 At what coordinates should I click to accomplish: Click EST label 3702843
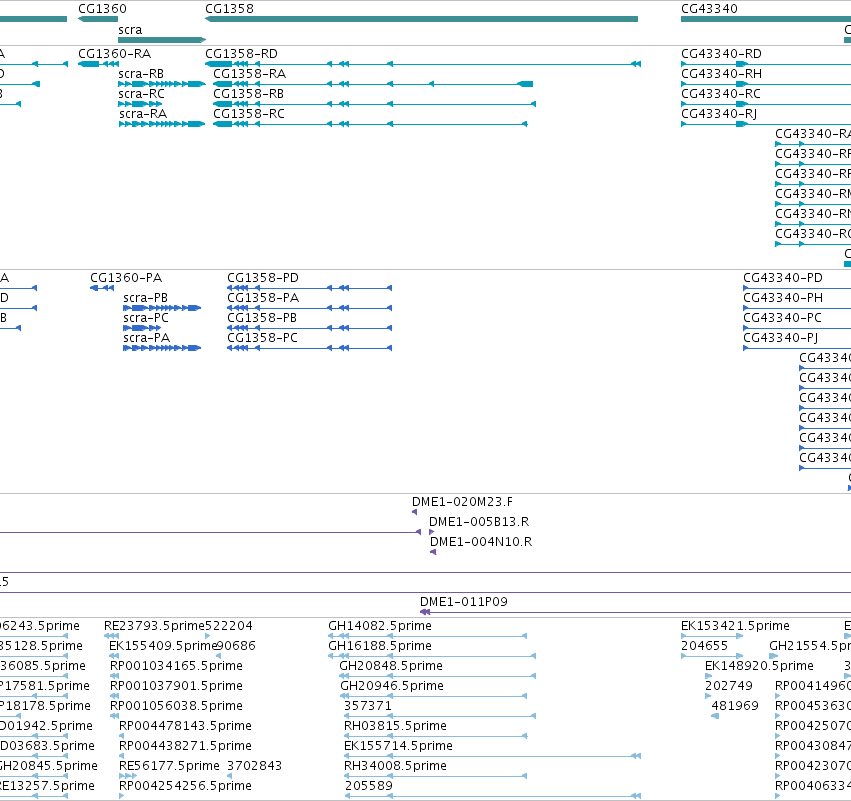coord(255,767)
